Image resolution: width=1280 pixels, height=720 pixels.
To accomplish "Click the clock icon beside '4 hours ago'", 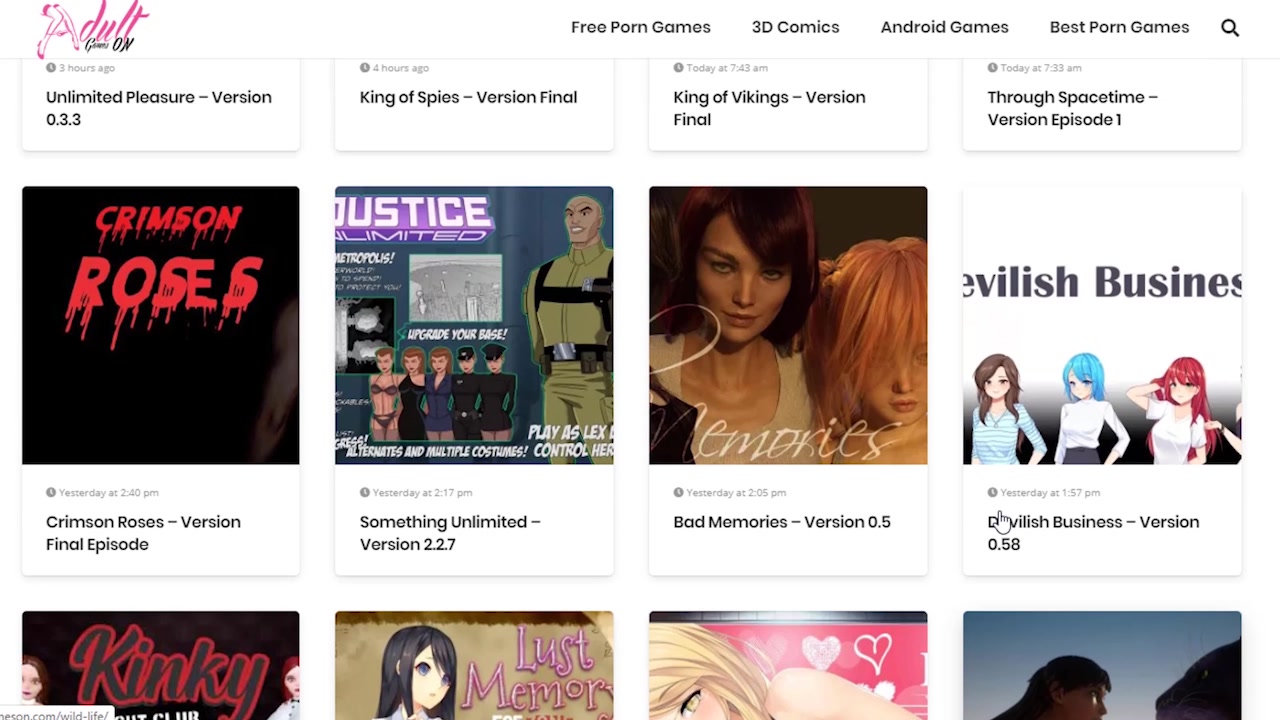I will click(365, 68).
